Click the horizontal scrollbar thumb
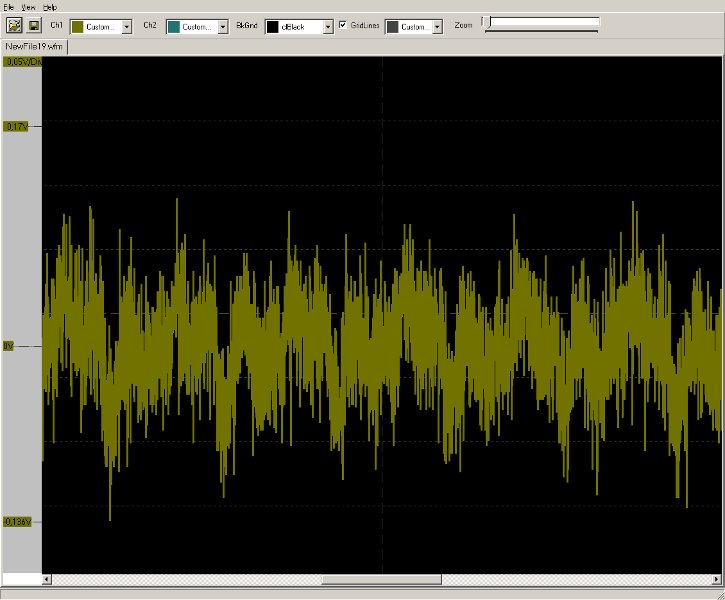 (x=381, y=580)
